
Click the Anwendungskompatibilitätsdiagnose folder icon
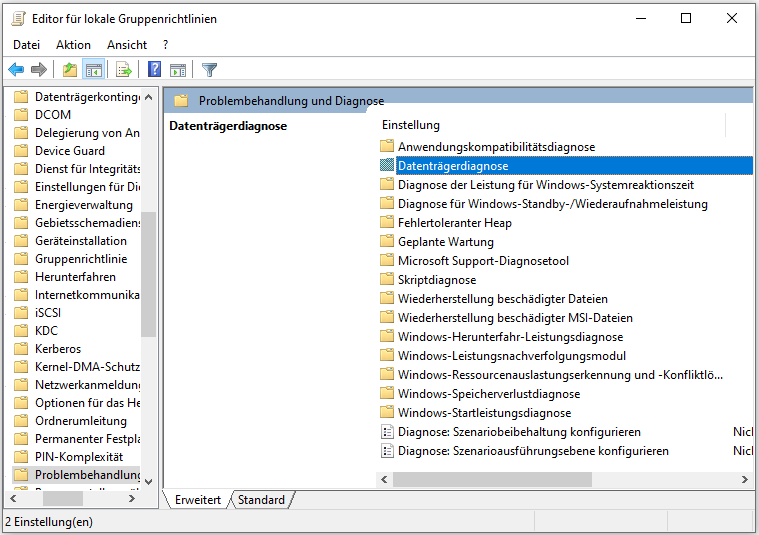[x=387, y=146]
